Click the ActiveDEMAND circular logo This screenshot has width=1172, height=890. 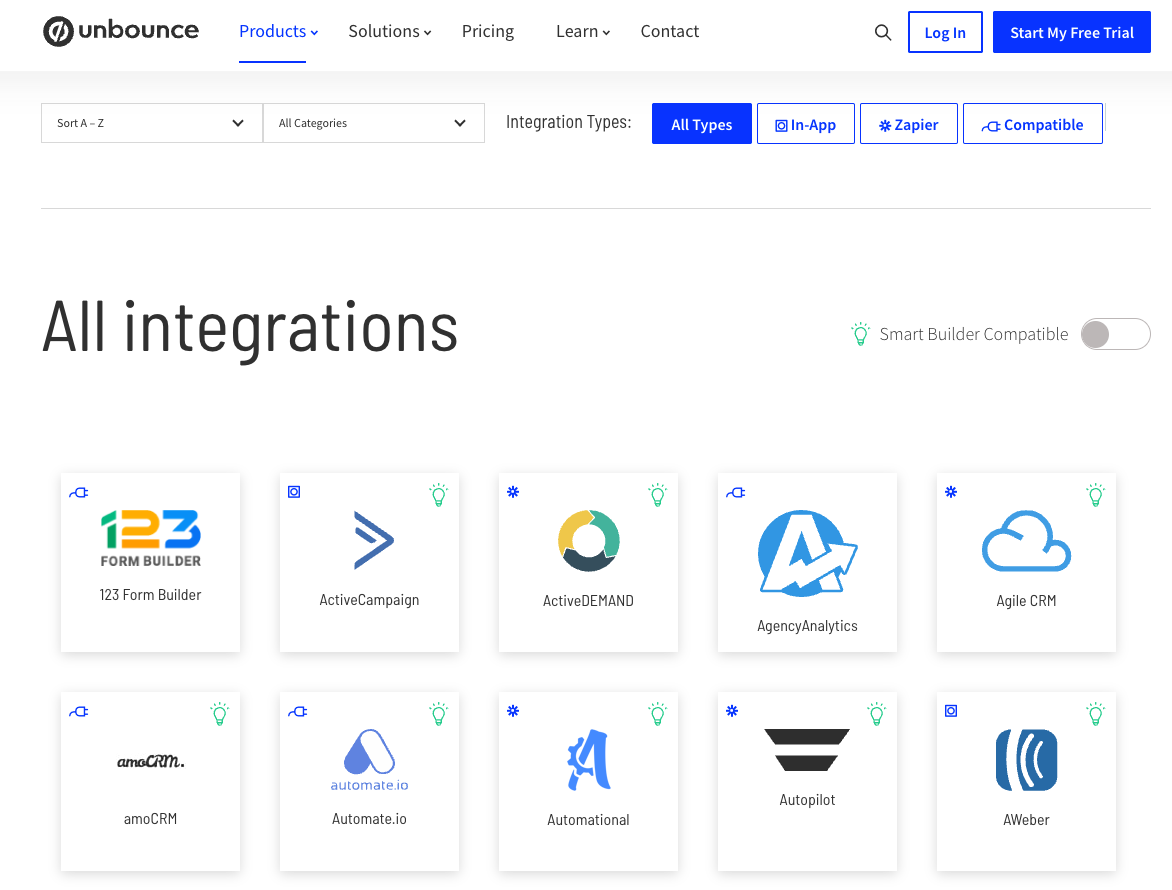click(589, 540)
